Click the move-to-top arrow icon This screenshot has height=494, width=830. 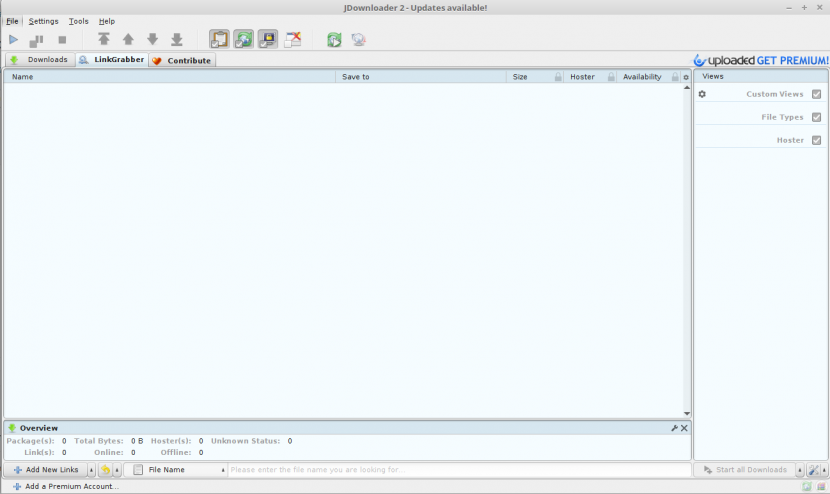tap(104, 40)
